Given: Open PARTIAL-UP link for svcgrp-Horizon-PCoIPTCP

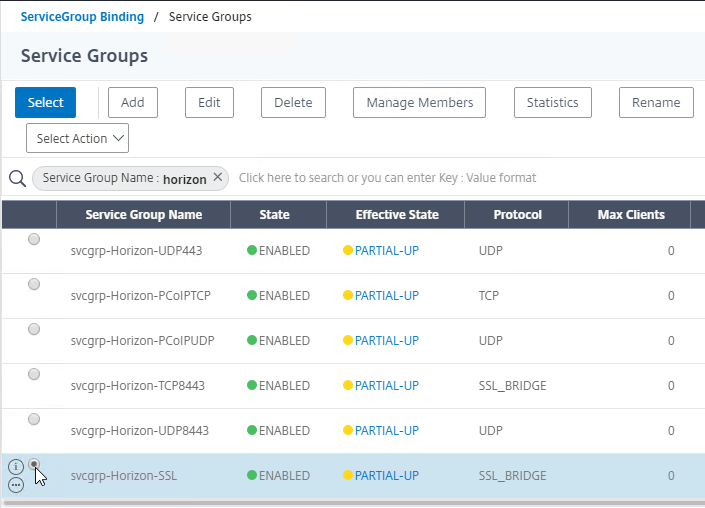Looking at the screenshot, I should [x=387, y=295].
